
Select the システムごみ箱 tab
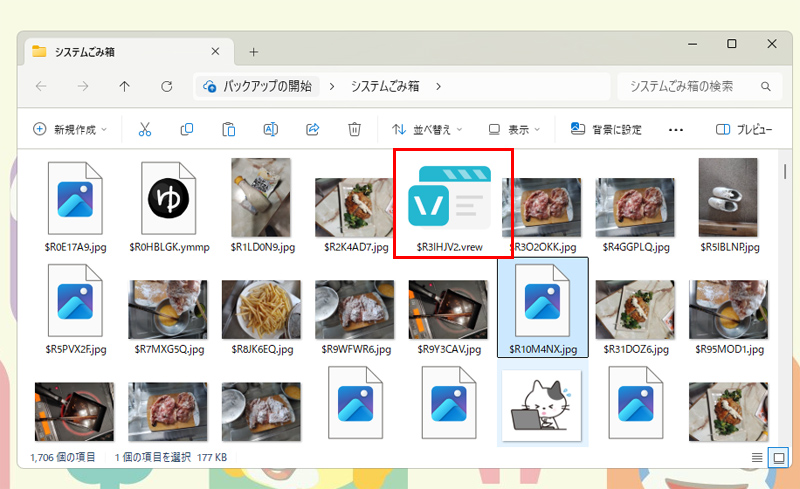pyautogui.click(x=120, y=51)
